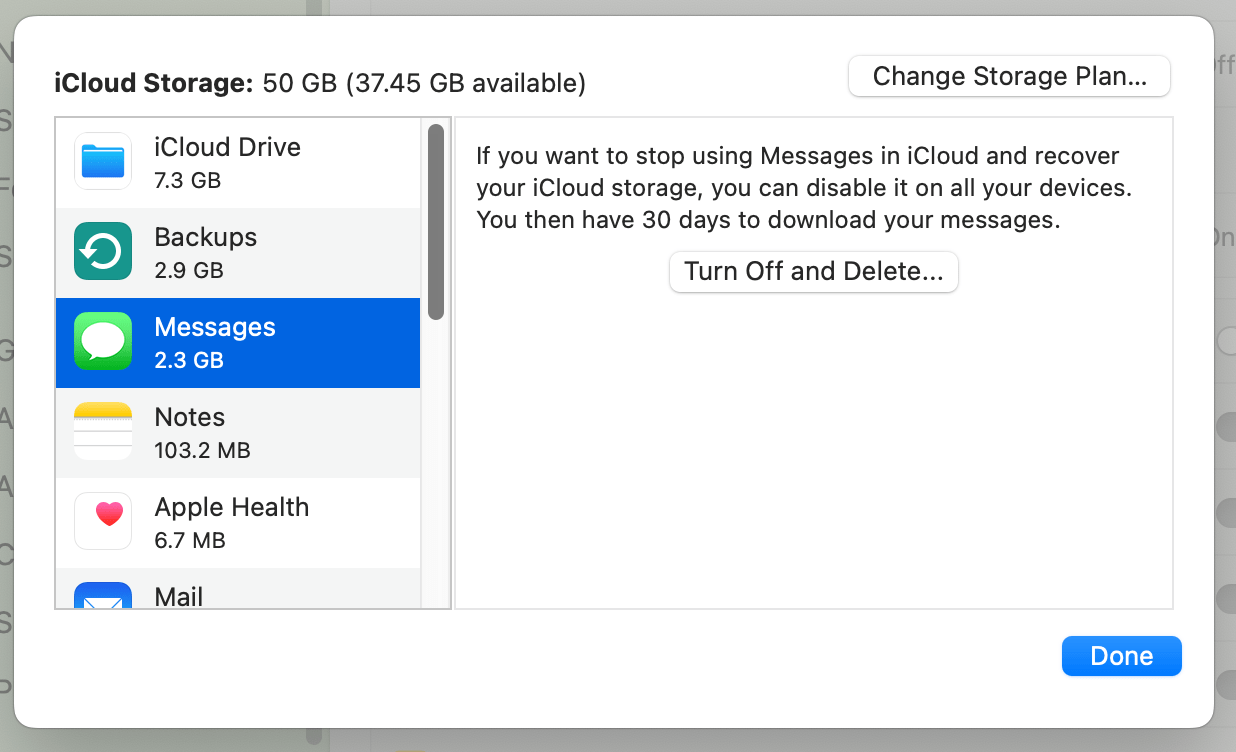Click the yellow Notes icon
The height and width of the screenshot is (752, 1236).
tap(103, 432)
